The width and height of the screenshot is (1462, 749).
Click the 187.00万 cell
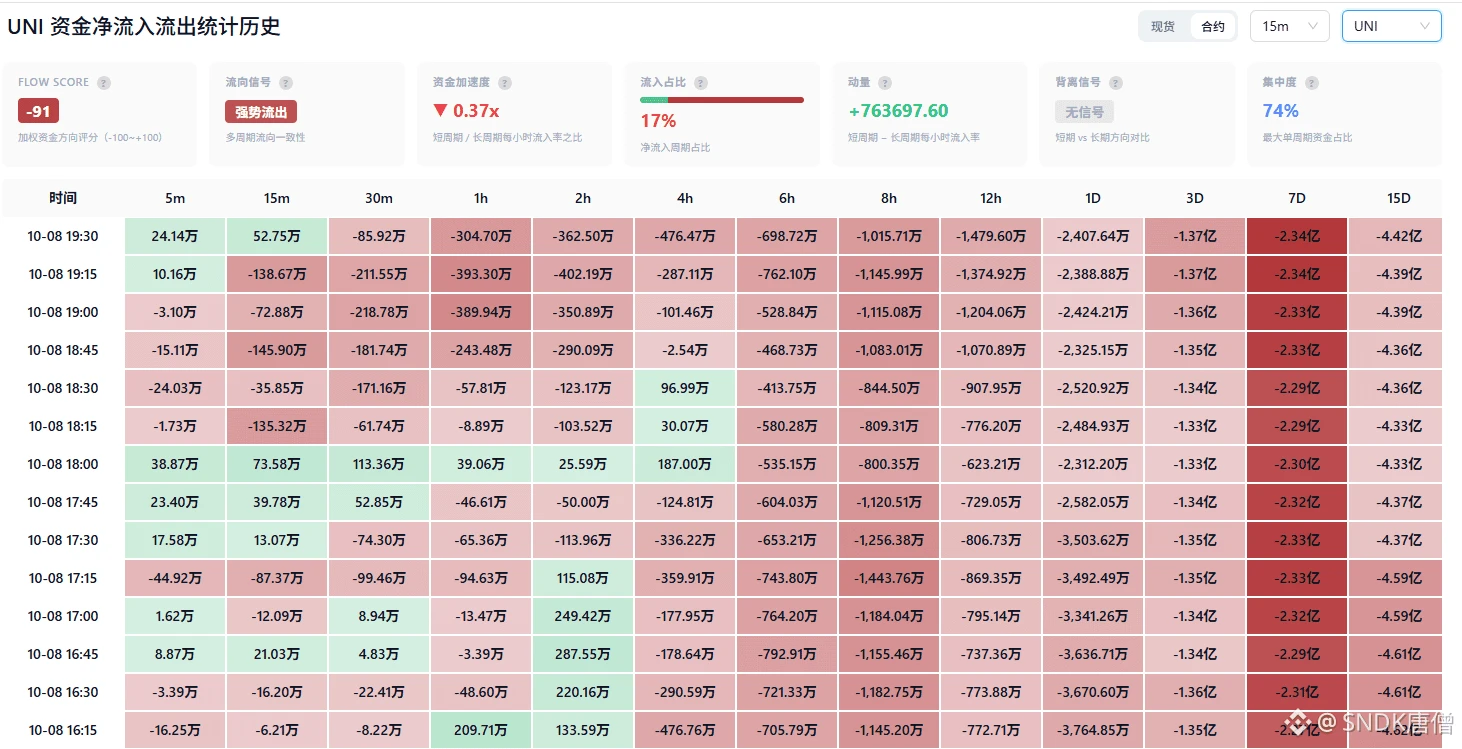click(x=685, y=464)
